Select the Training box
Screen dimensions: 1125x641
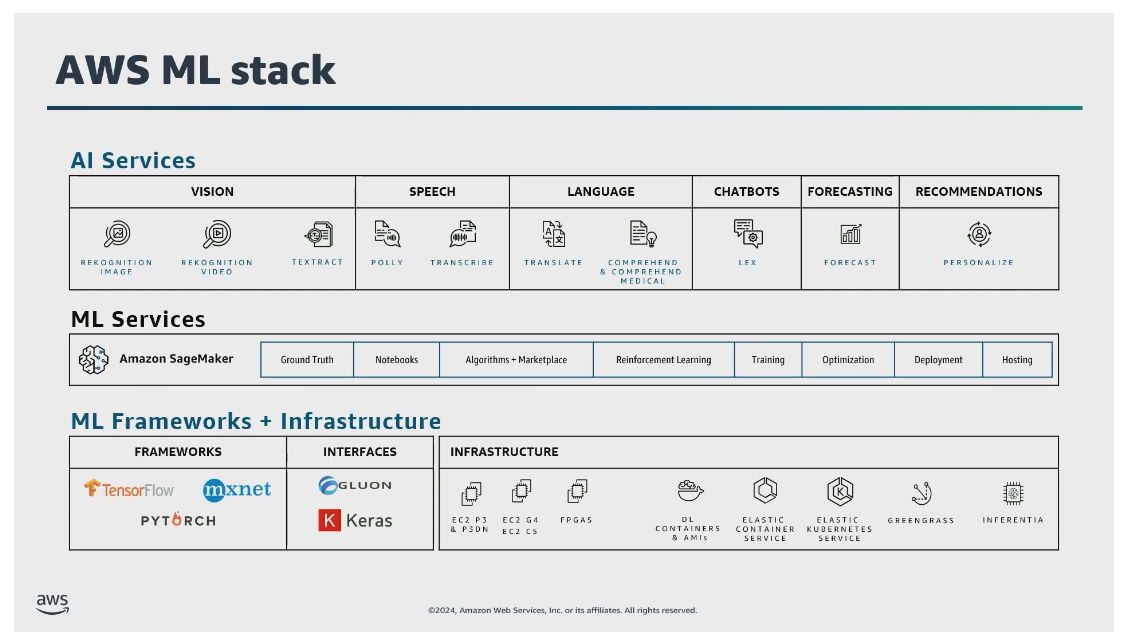click(x=768, y=360)
